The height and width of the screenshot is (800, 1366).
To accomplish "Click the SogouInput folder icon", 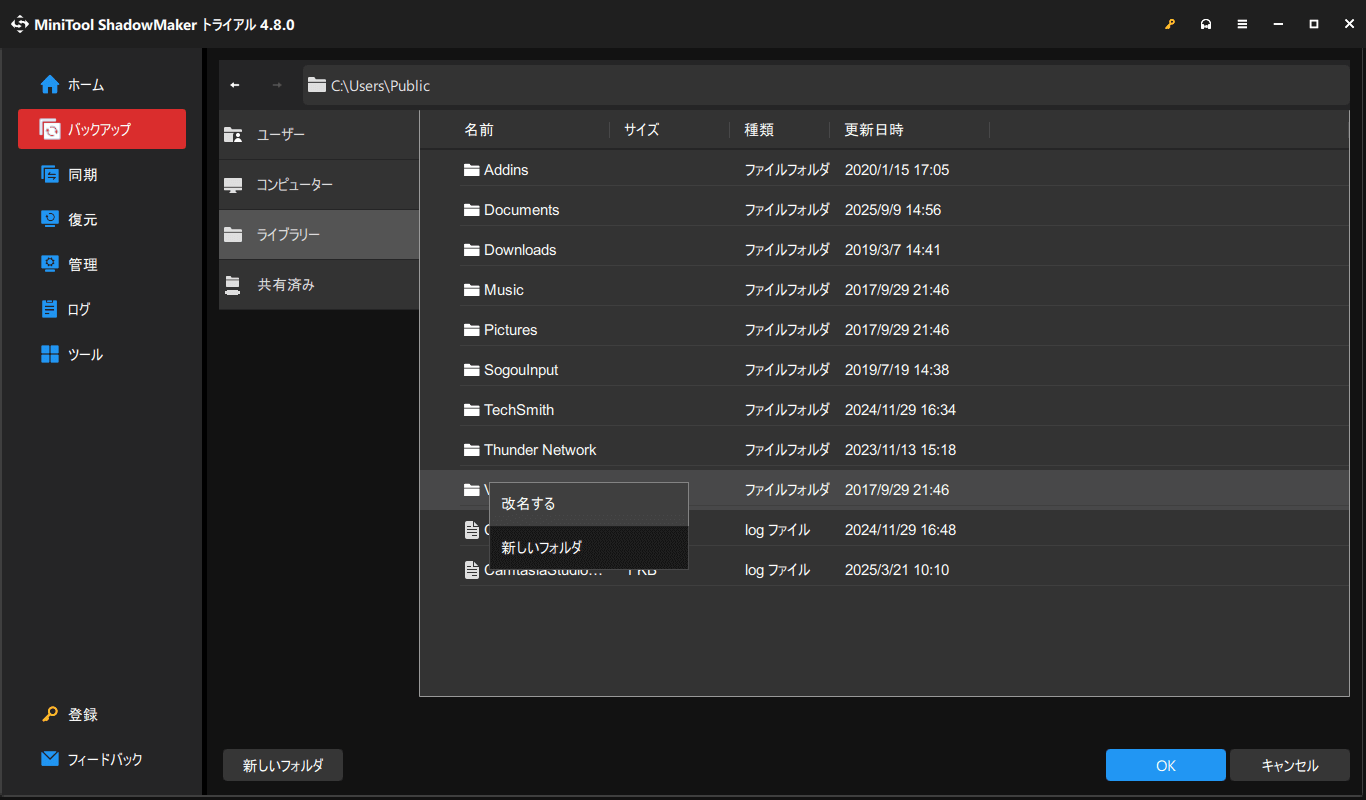I will (472, 370).
